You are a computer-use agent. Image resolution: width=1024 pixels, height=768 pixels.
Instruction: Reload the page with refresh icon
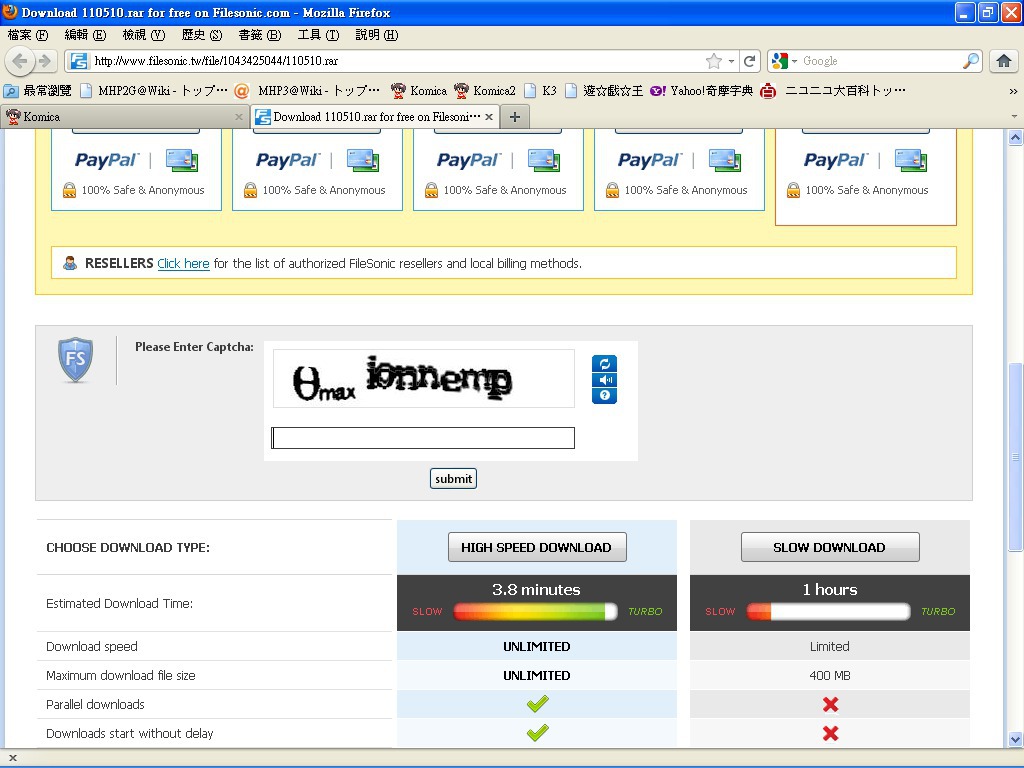(749, 61)
